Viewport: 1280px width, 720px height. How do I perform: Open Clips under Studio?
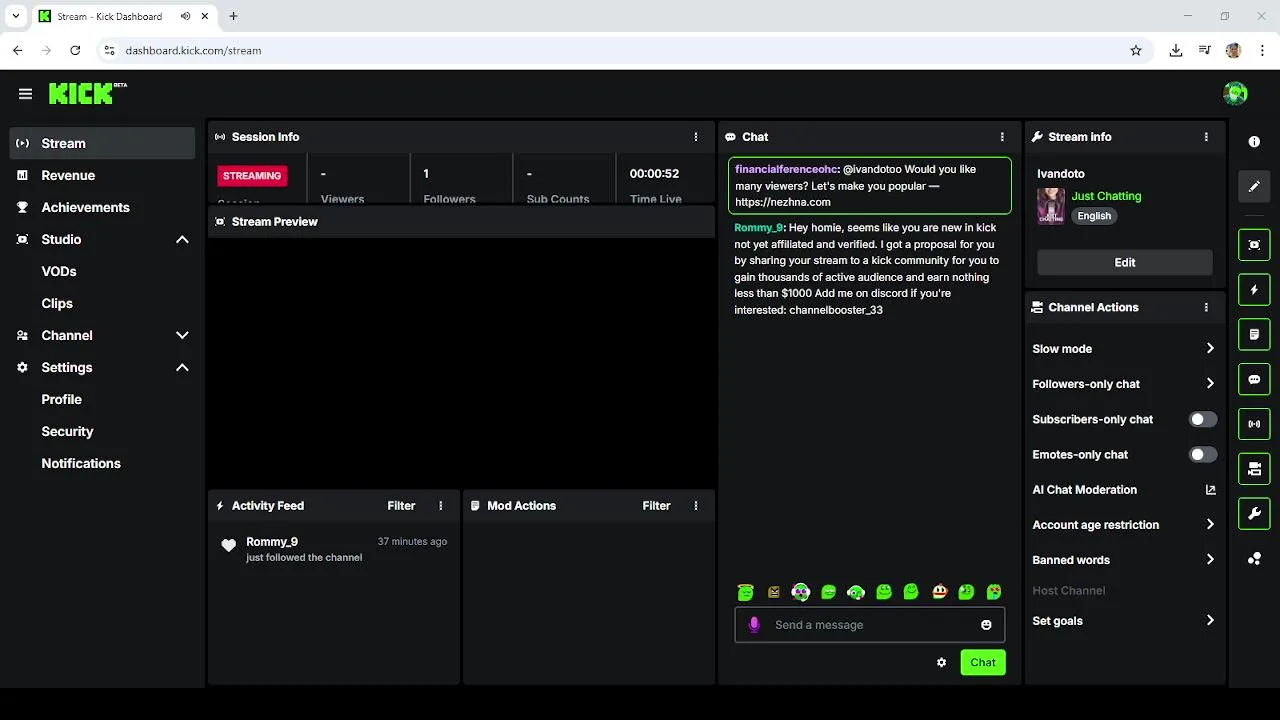coord(57,303)
